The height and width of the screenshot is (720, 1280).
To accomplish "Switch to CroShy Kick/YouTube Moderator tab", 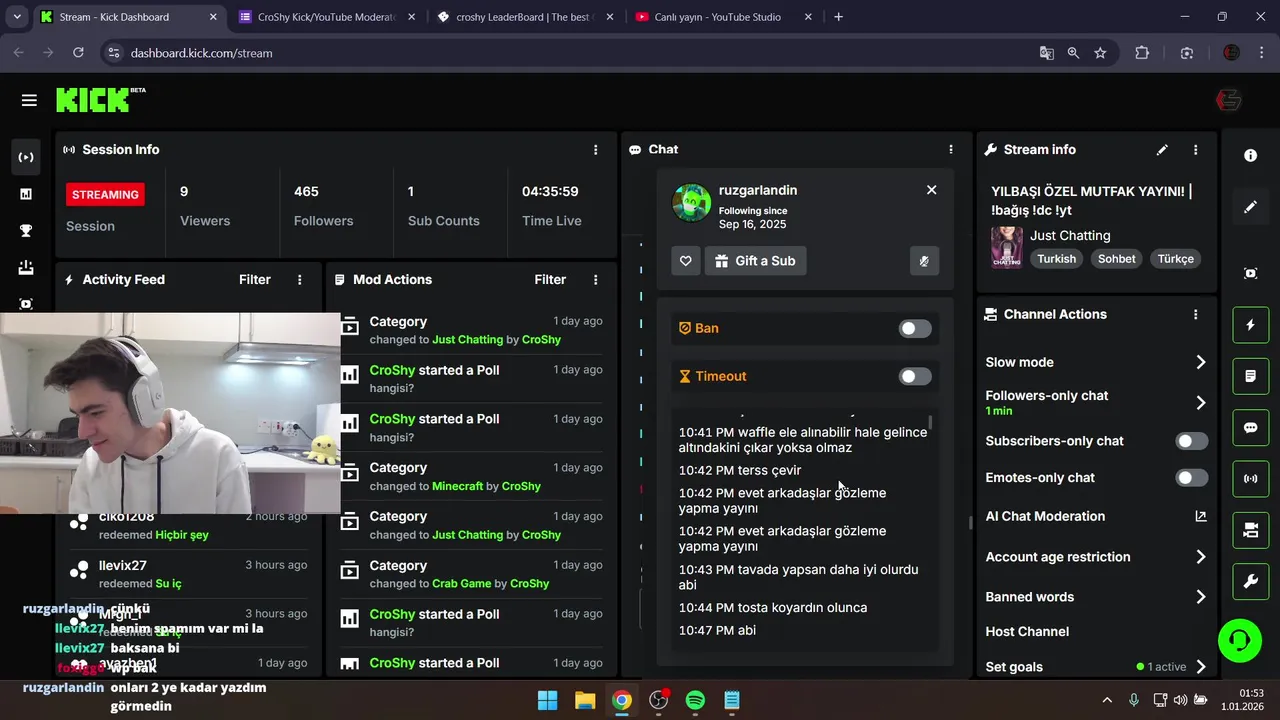I will (x=327, y=17).
